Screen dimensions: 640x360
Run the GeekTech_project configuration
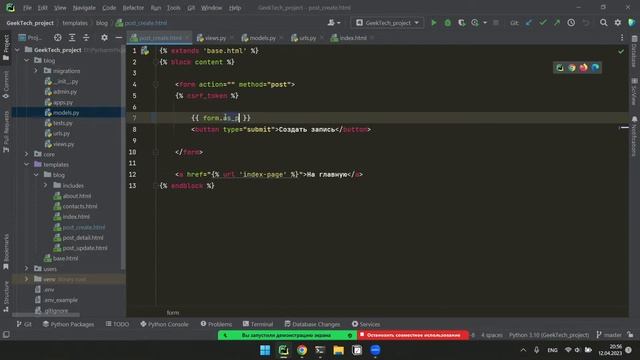[434, 23]
